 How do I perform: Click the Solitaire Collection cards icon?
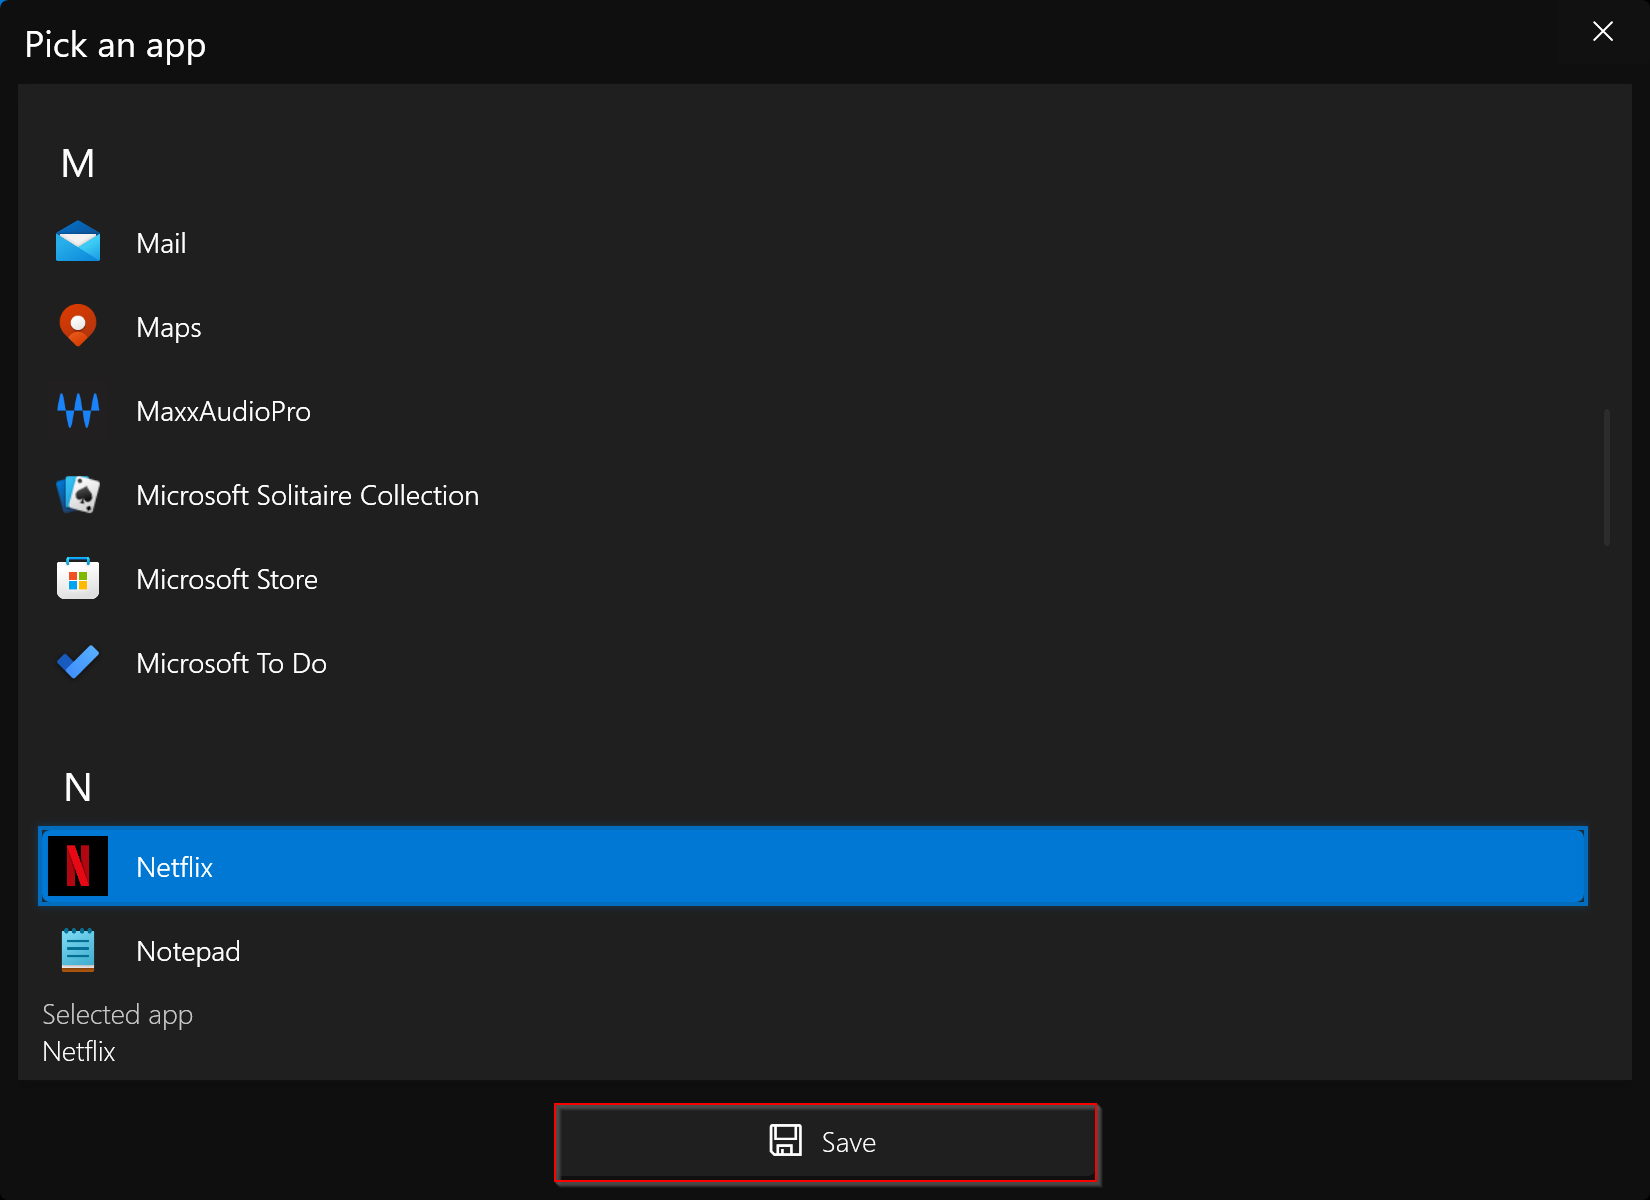tap(78, 494)
